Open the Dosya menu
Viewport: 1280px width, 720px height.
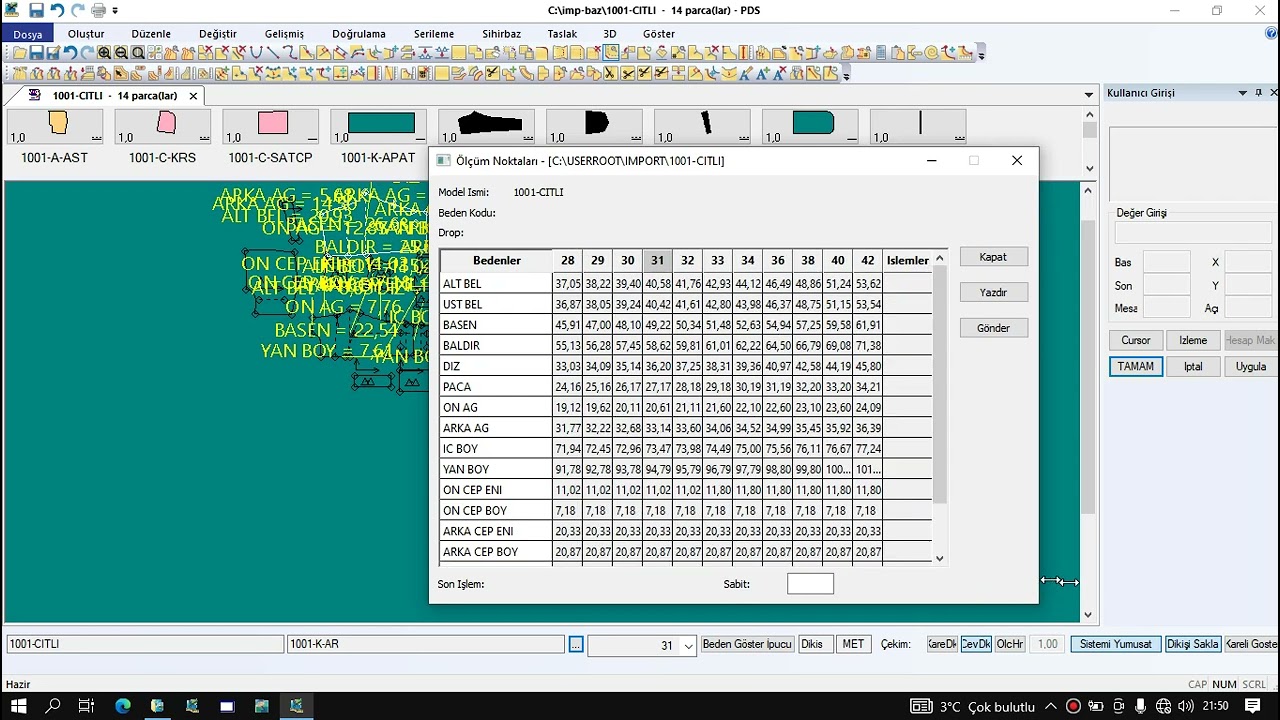[x=28, y=34]
